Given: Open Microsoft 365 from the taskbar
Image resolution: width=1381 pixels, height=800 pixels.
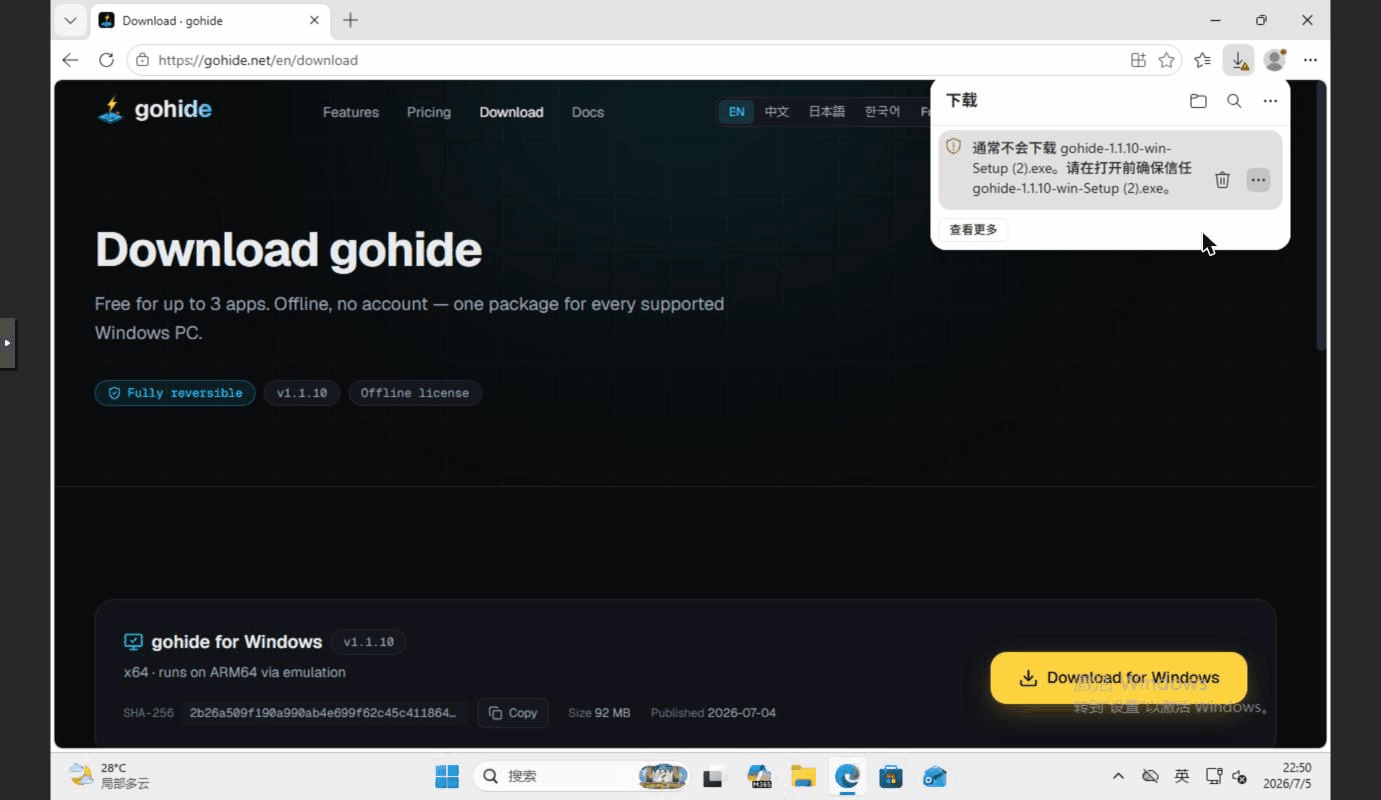Looking at the screenshot, I should tap(759, 776).
